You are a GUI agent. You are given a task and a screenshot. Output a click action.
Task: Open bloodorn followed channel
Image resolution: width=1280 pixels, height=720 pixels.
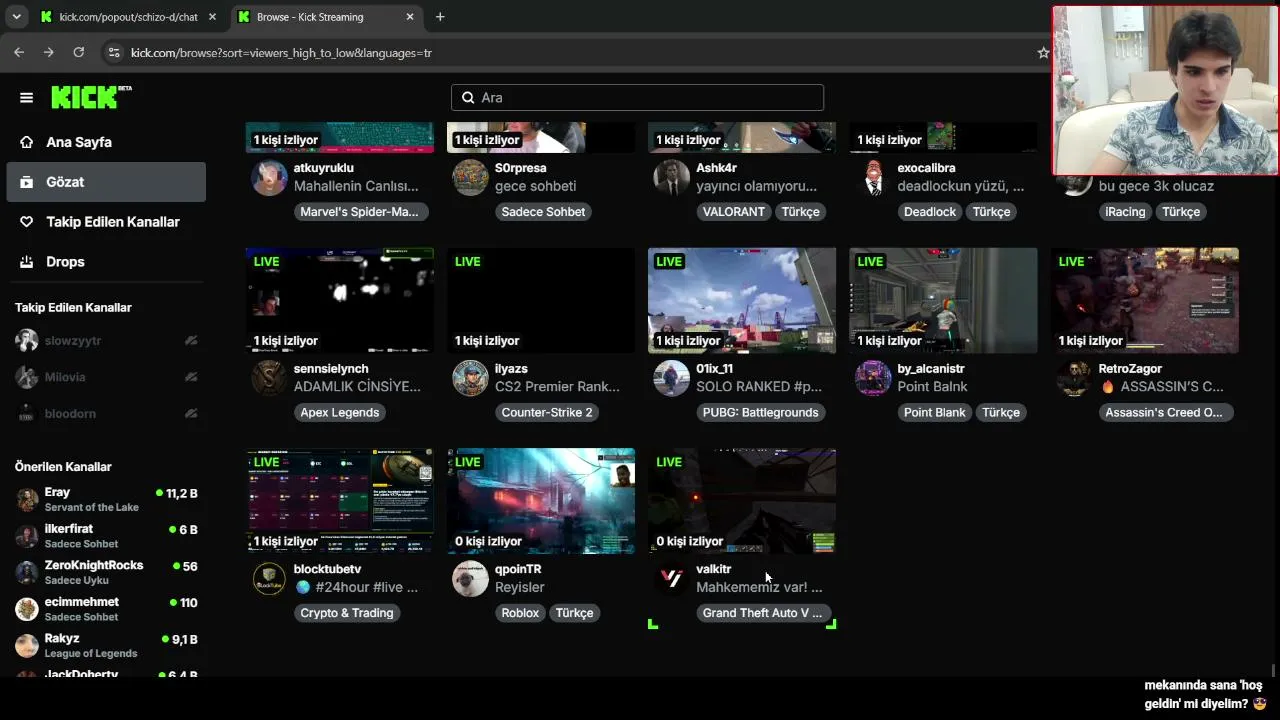coord(106,413)
